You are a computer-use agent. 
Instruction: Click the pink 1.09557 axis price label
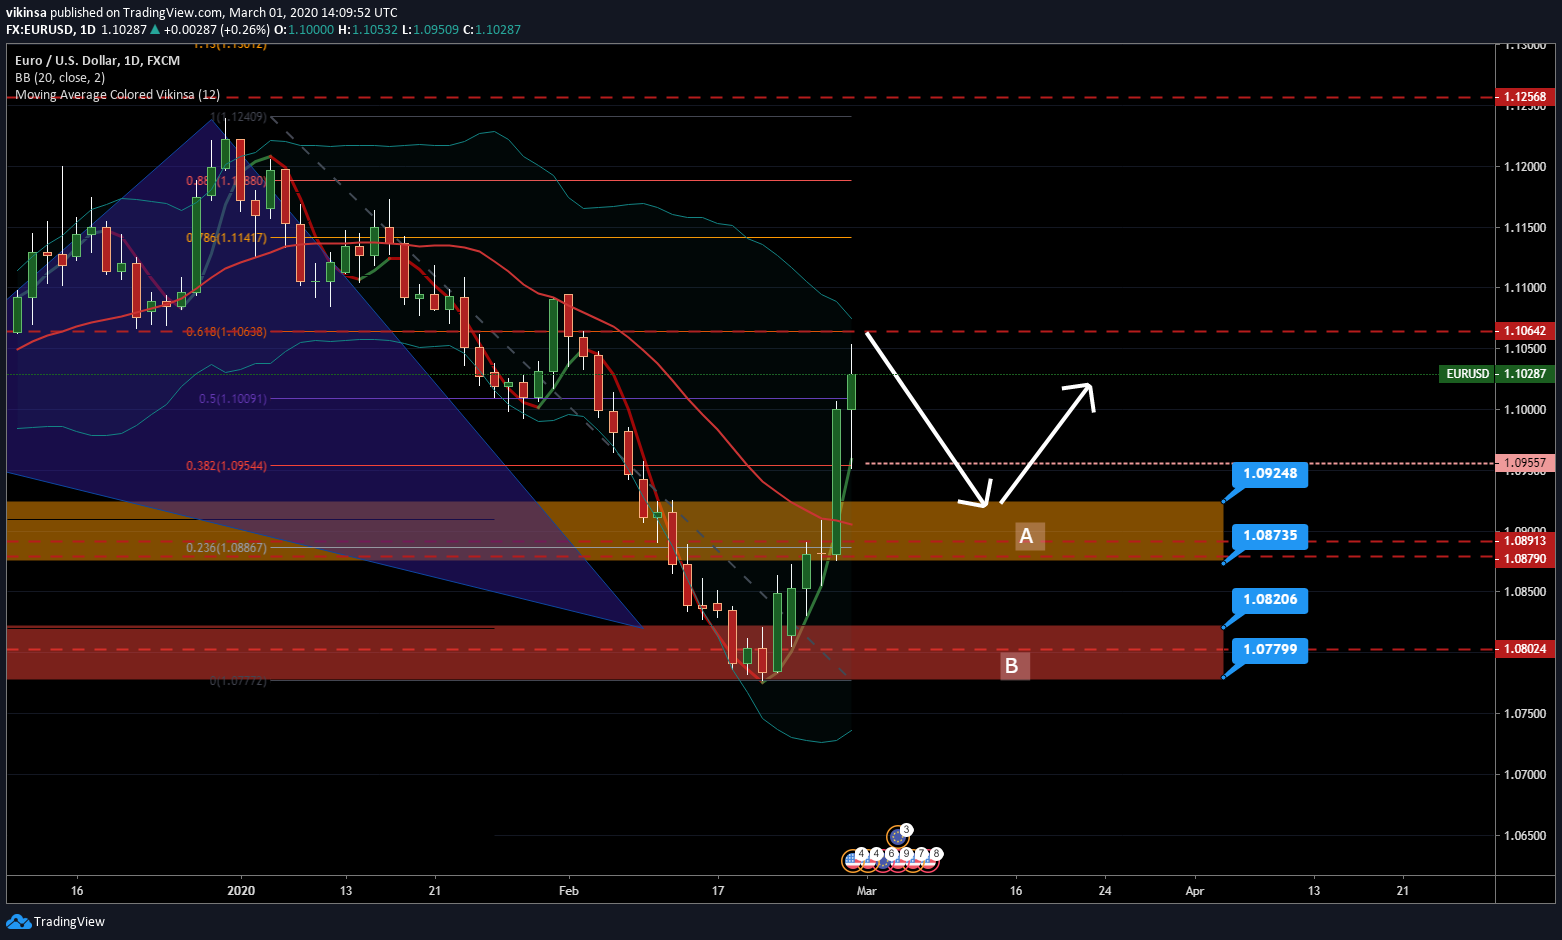[x=1525, y=463]
